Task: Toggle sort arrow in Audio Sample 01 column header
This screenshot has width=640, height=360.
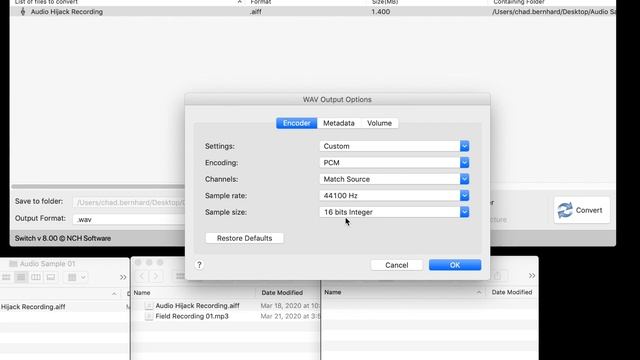Action: click(x=114, y=293)
